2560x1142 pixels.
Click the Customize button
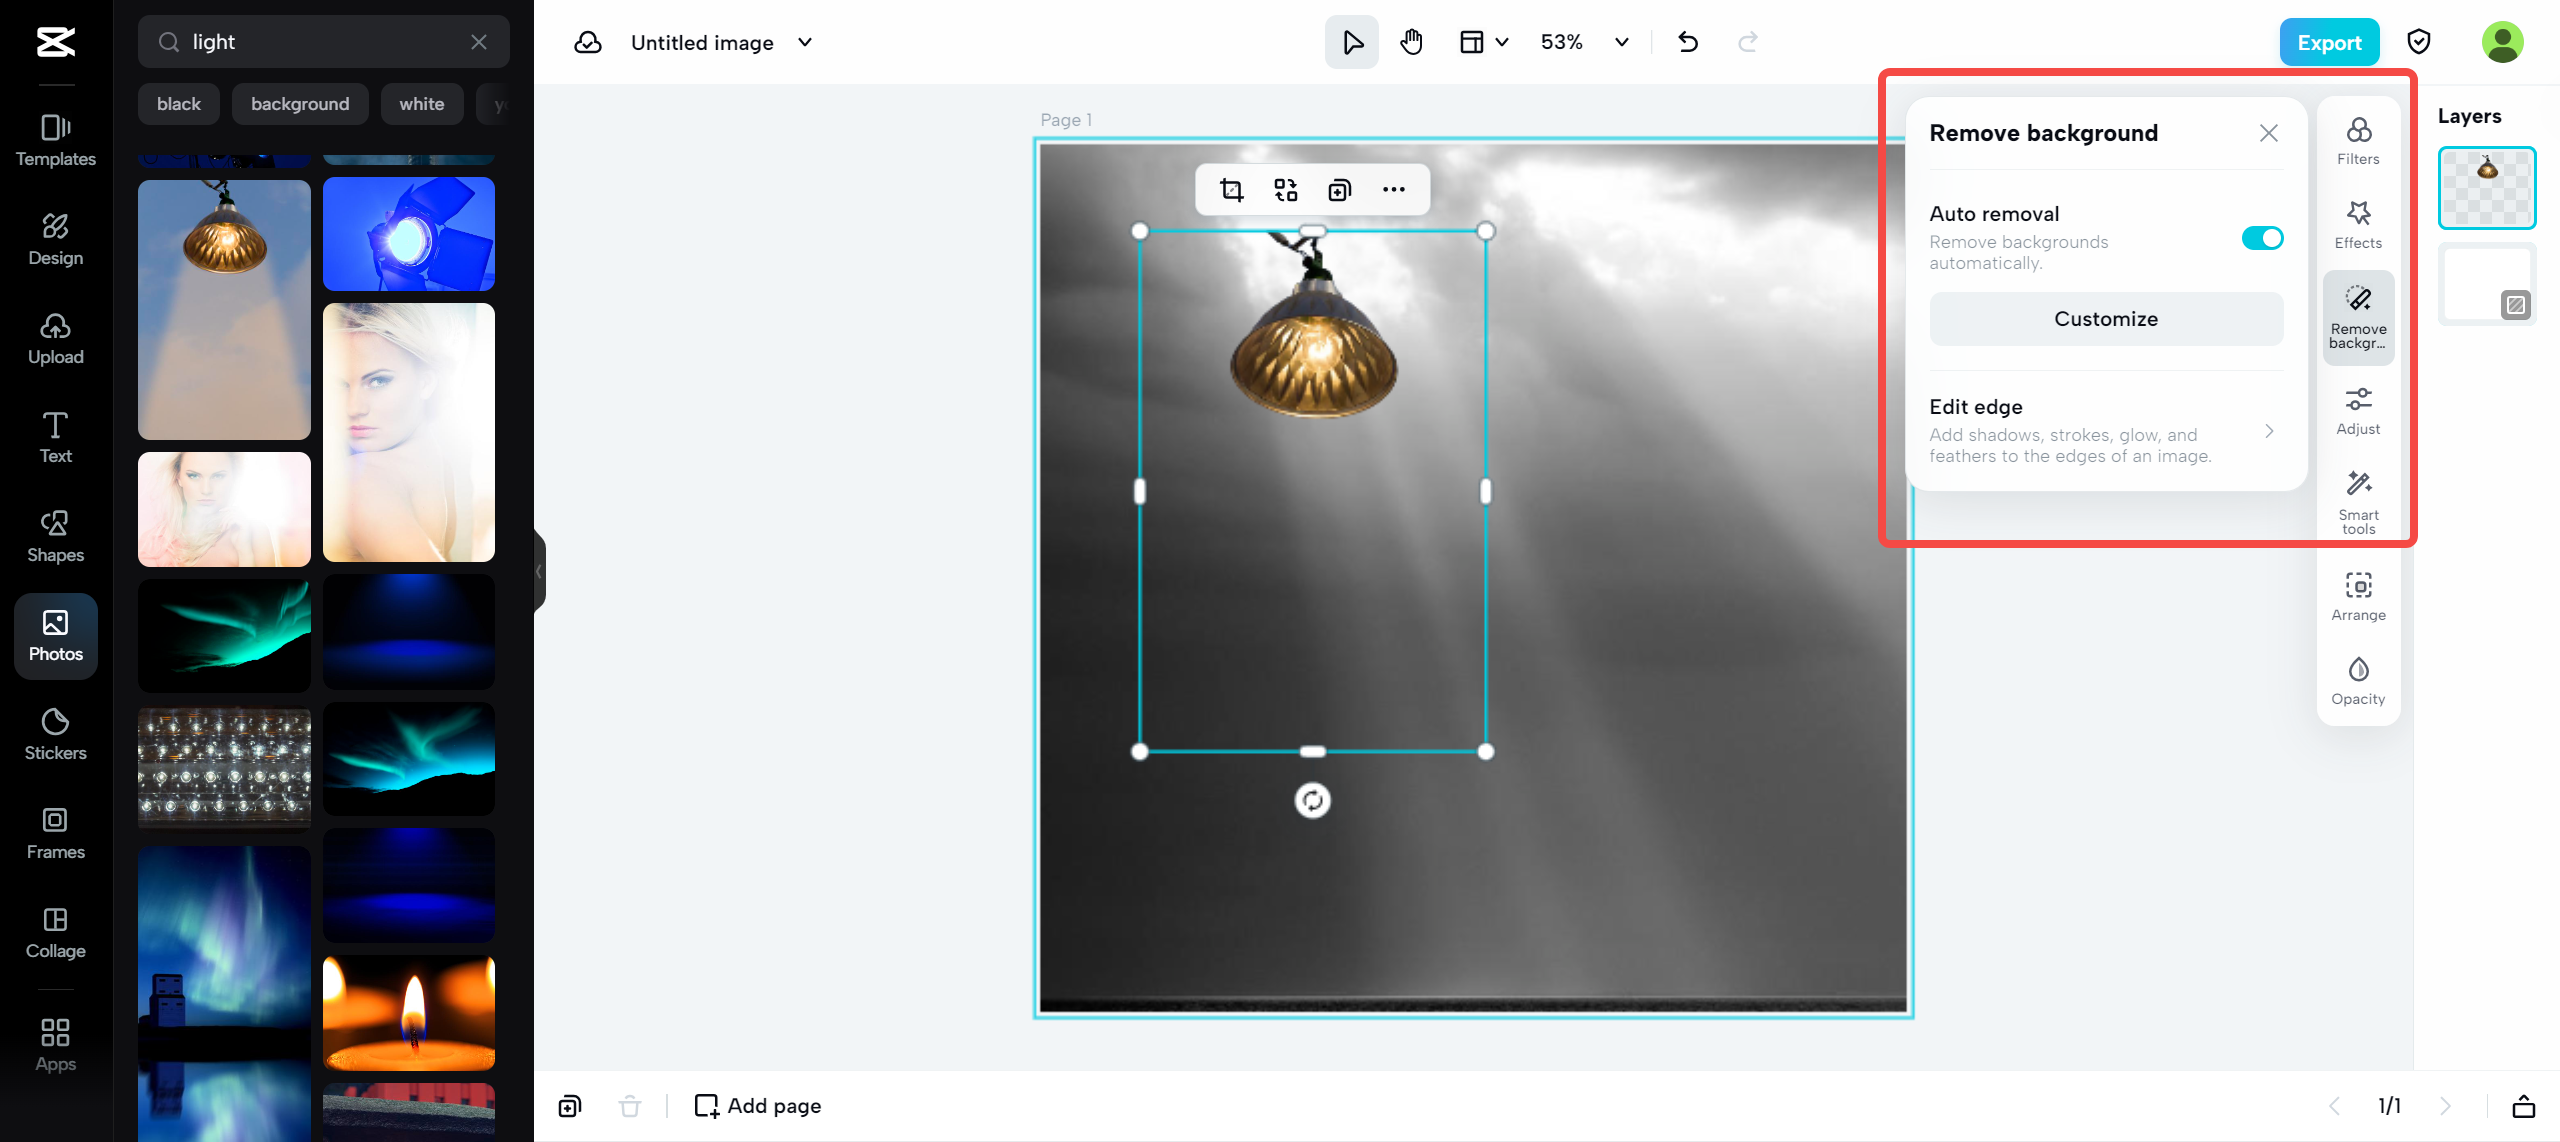(x=2106, y=319)
